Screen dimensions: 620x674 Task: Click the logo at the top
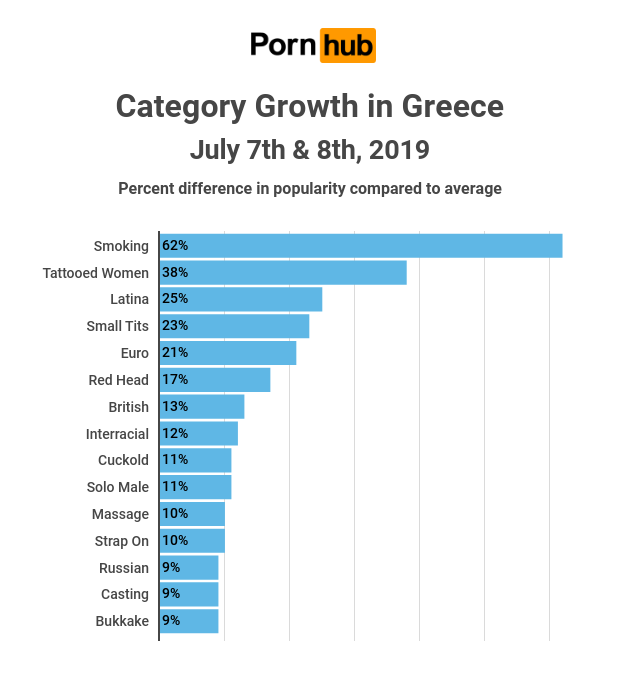click(x=312, y=45)
